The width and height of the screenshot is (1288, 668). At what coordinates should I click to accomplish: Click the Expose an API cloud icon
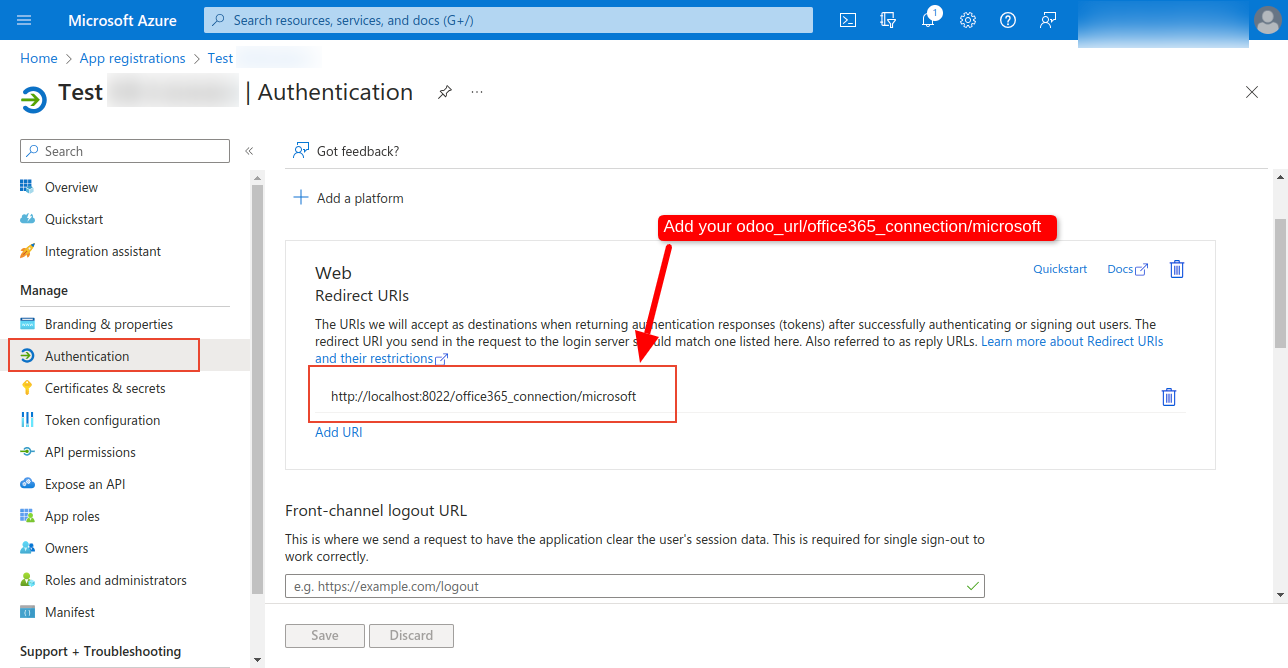(27, 484)
